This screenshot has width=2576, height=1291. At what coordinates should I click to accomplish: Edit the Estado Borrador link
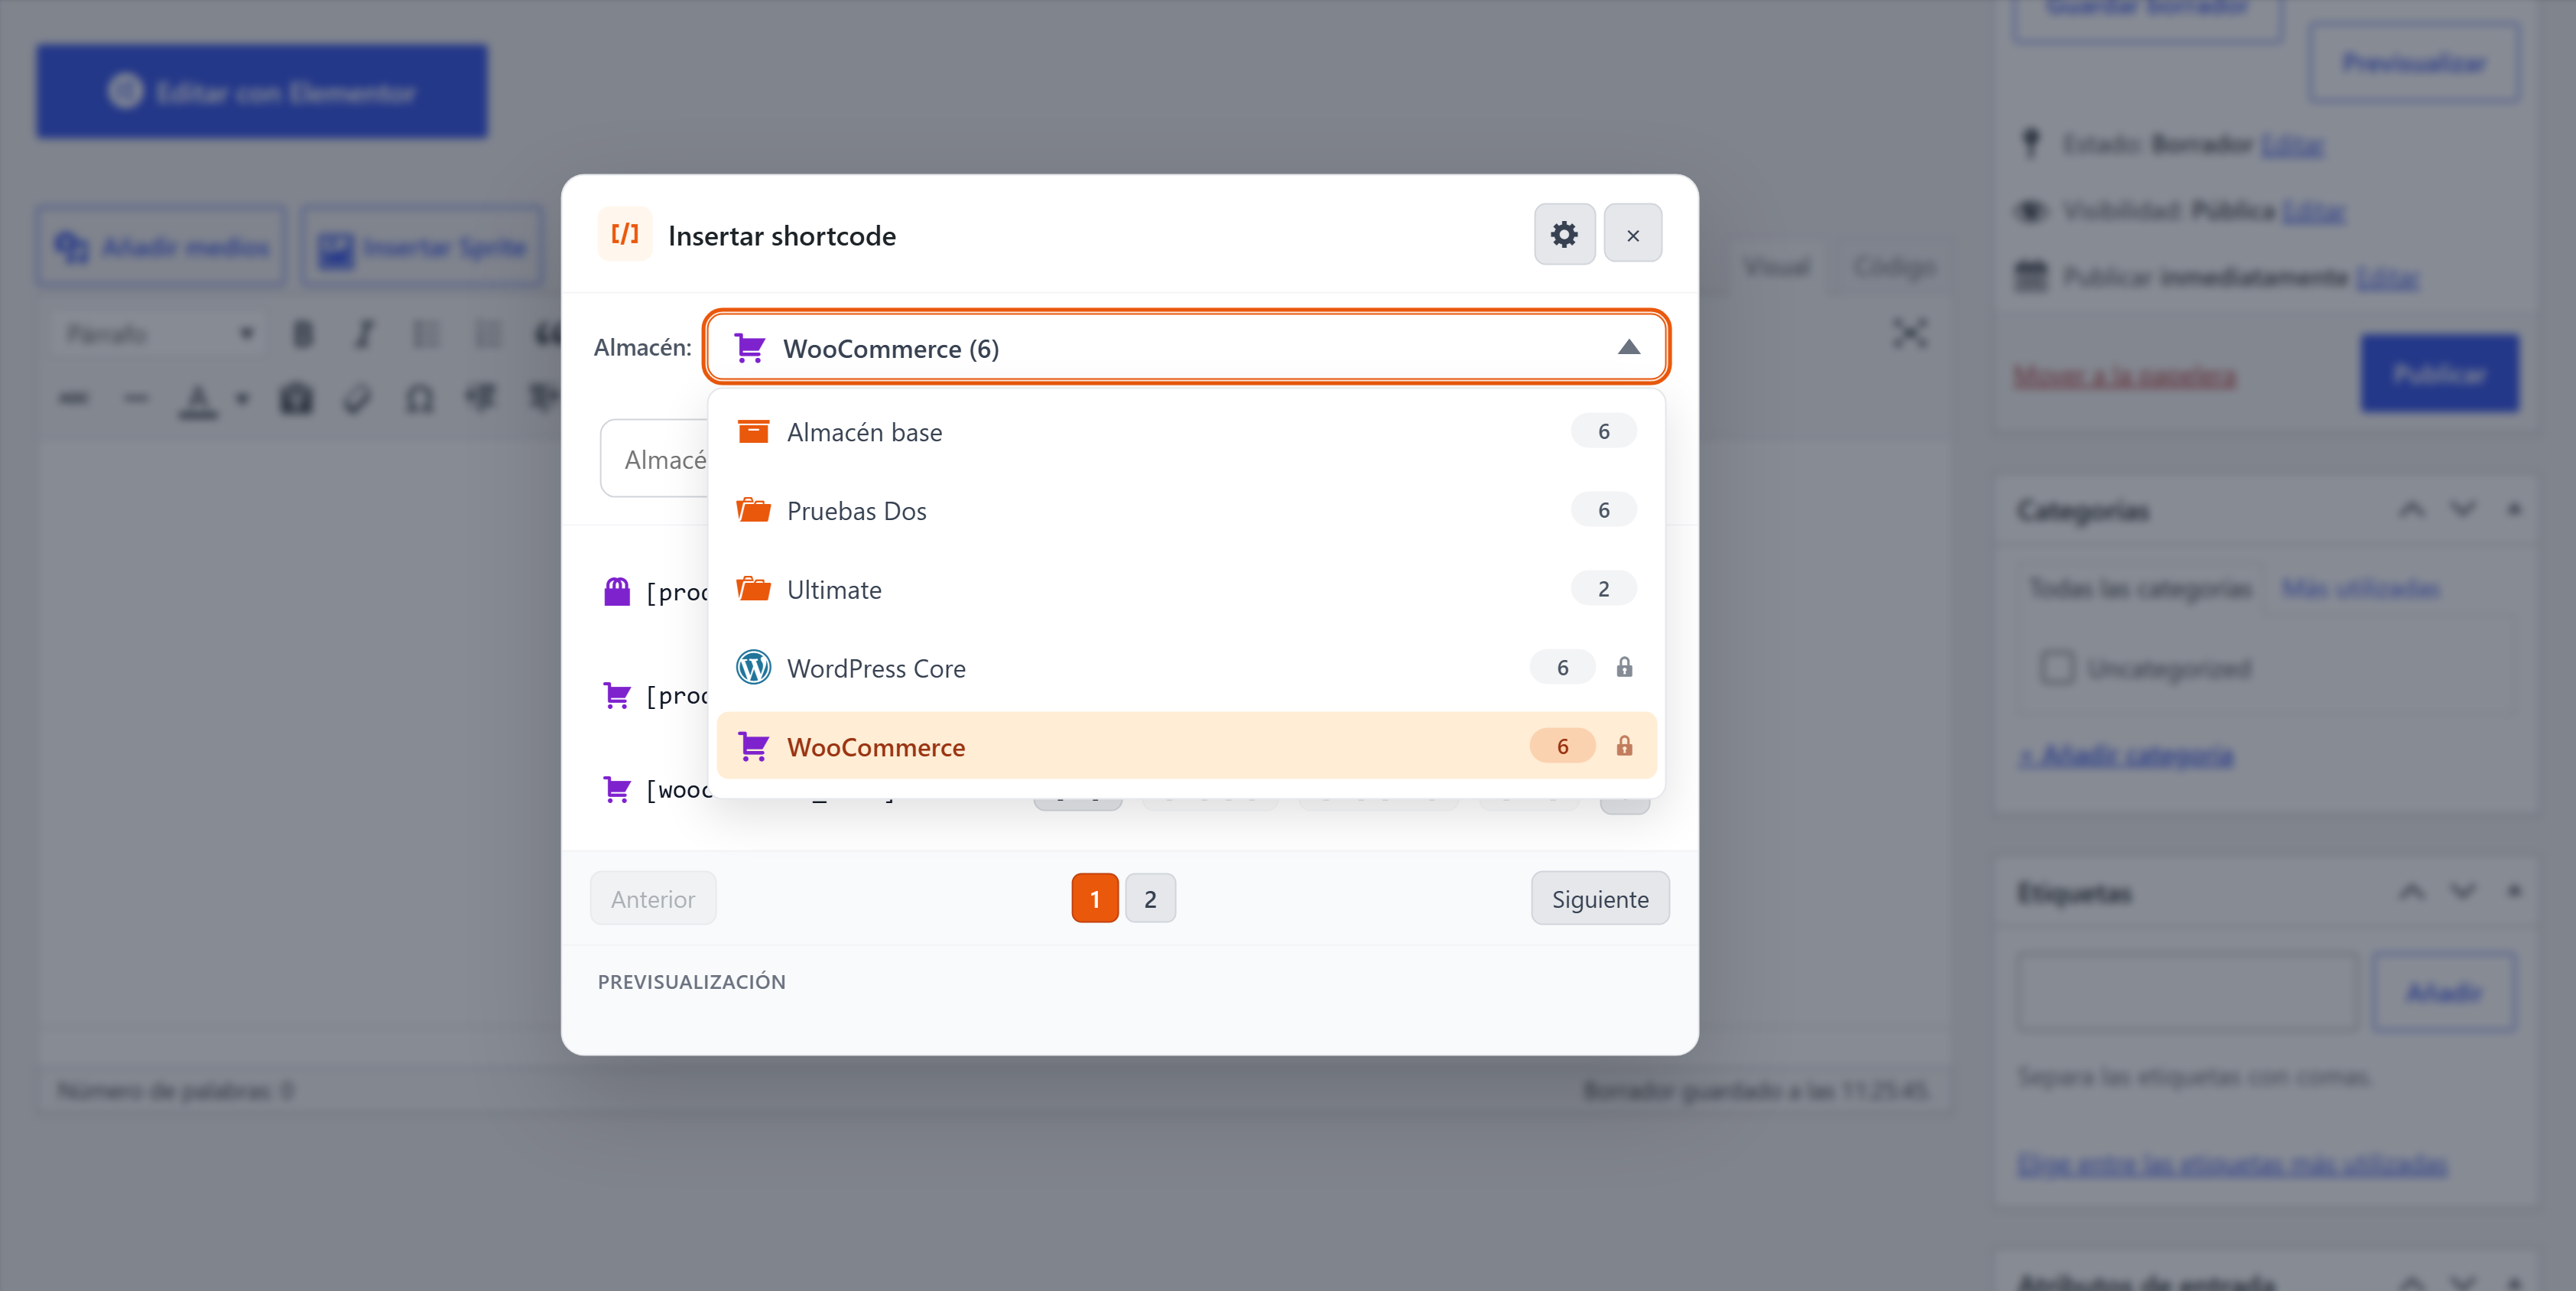[x=2292, y=145]
